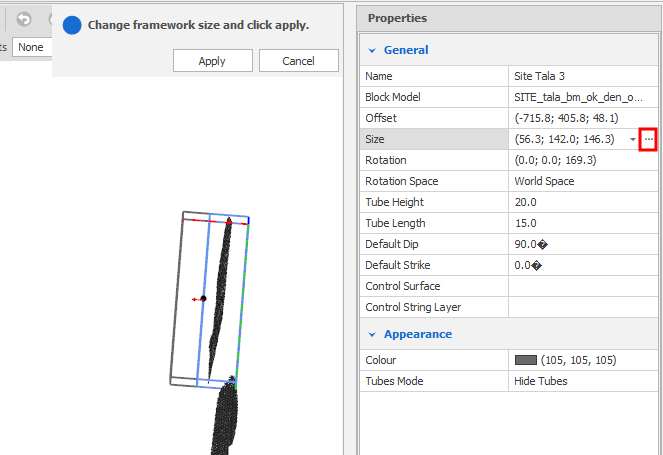663x455 pixels.
Task: Click the undo arrow icon in toolbar
Action: coord(24,19)
